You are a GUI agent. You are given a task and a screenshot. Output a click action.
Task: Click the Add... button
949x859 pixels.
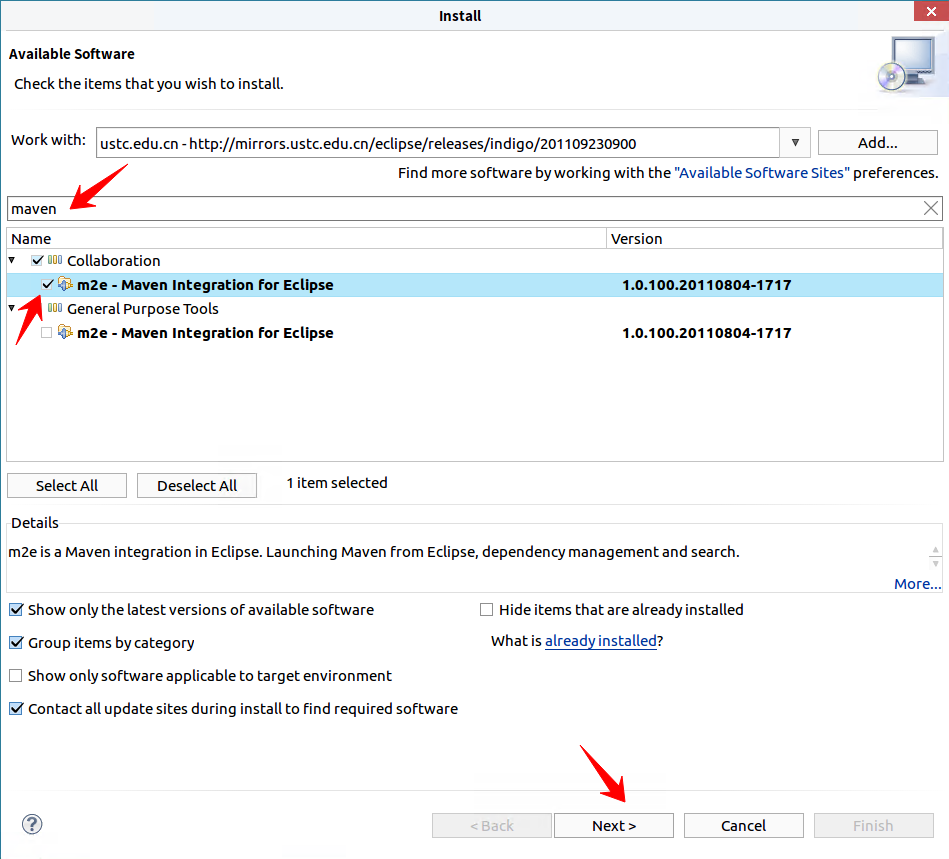(x=878, y=143)
